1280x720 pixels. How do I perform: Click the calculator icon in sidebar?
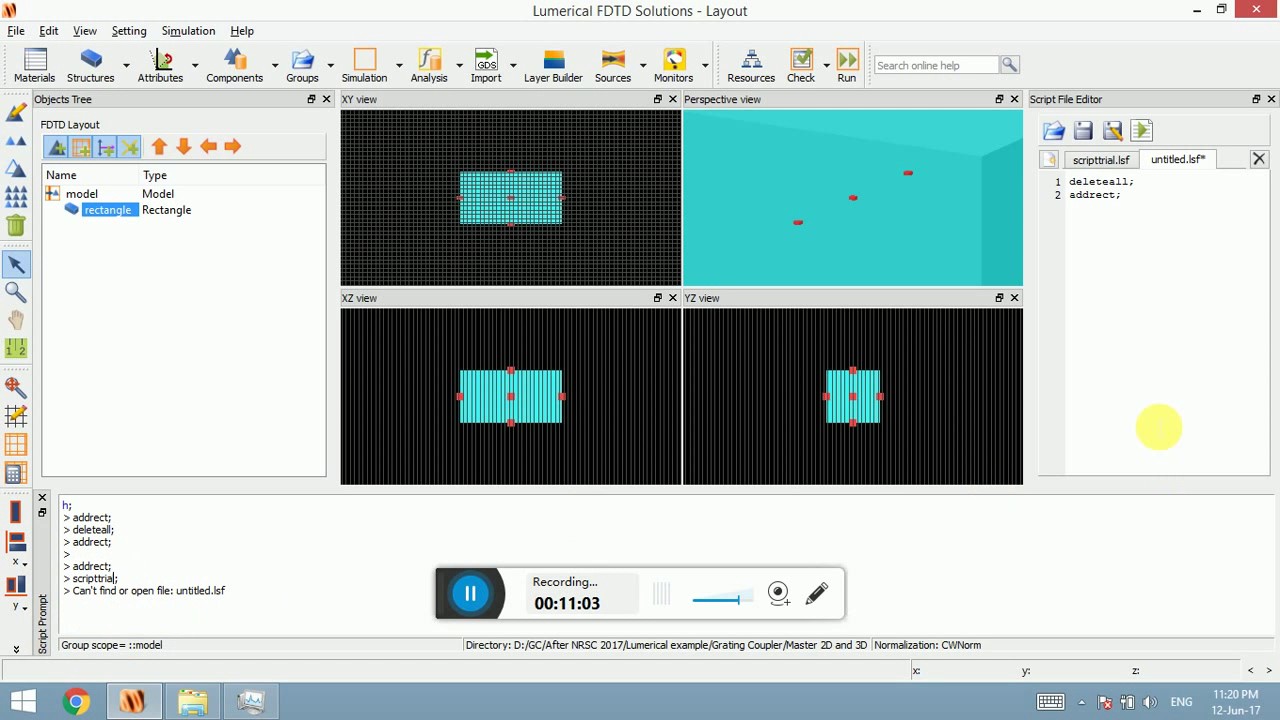pyautogui.click(x=16, y=473)
